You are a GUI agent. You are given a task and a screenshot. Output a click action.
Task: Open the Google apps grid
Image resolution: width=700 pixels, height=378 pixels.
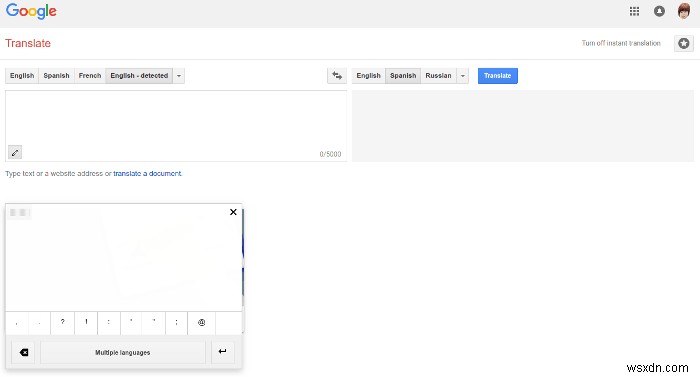(634, 12)
